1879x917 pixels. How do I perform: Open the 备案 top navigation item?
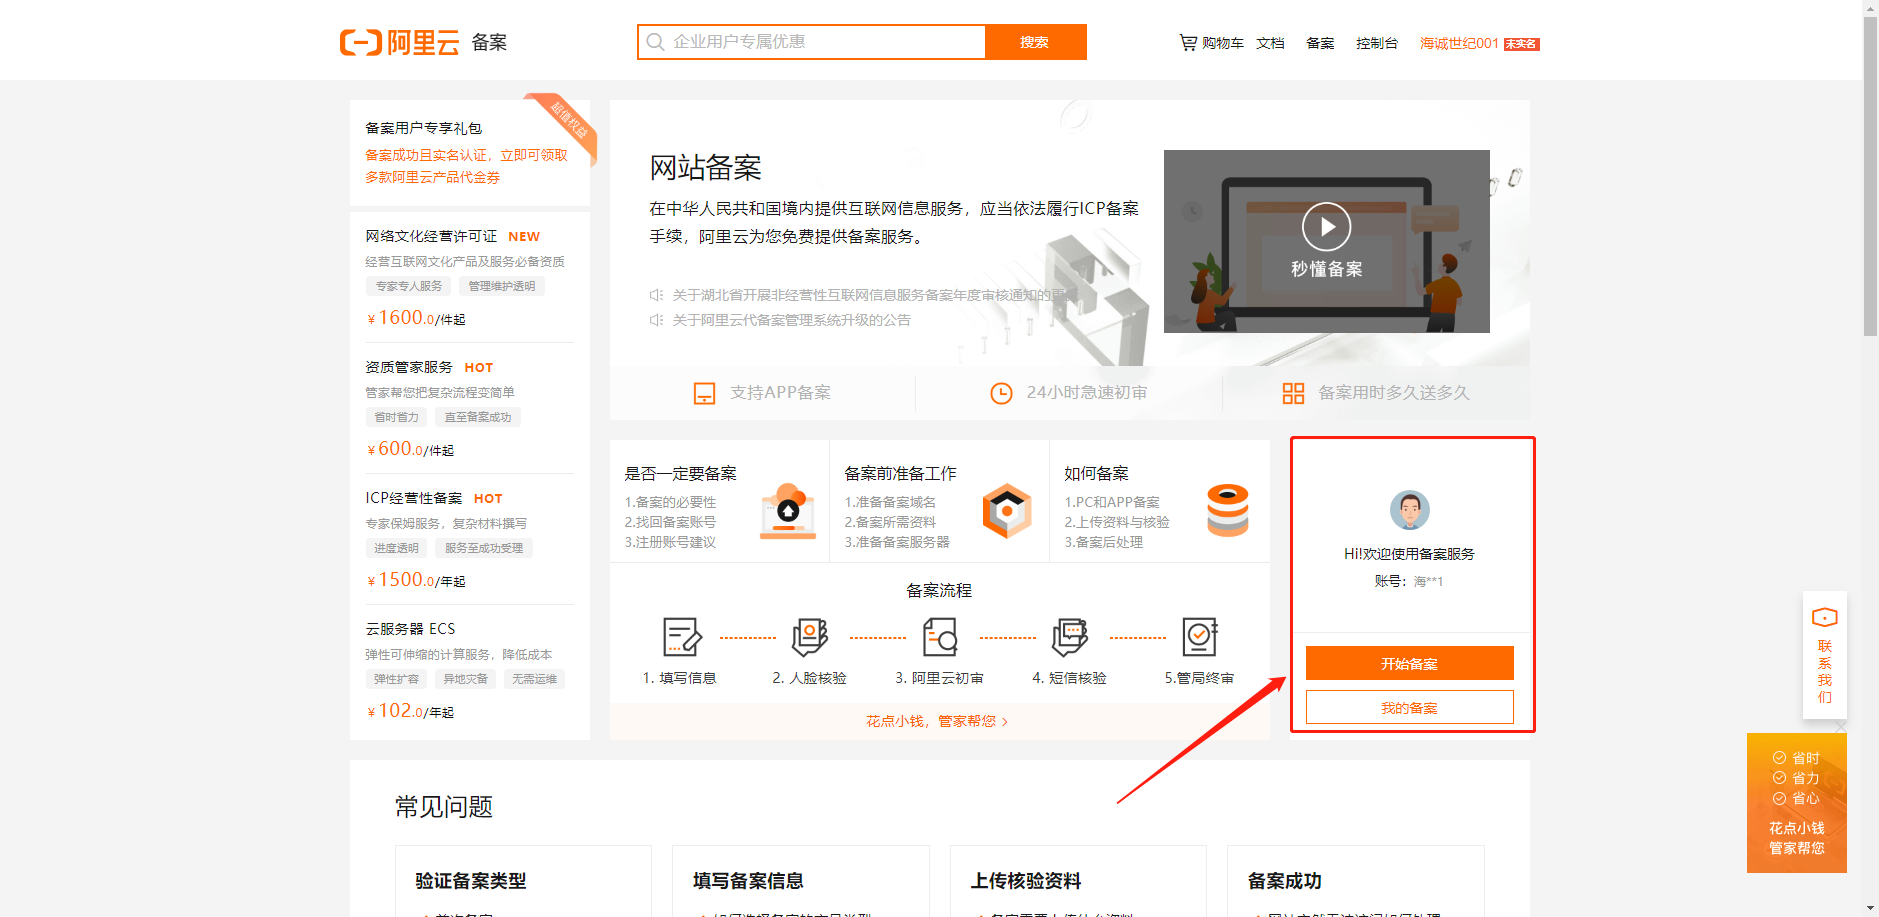pos(1320,43)
